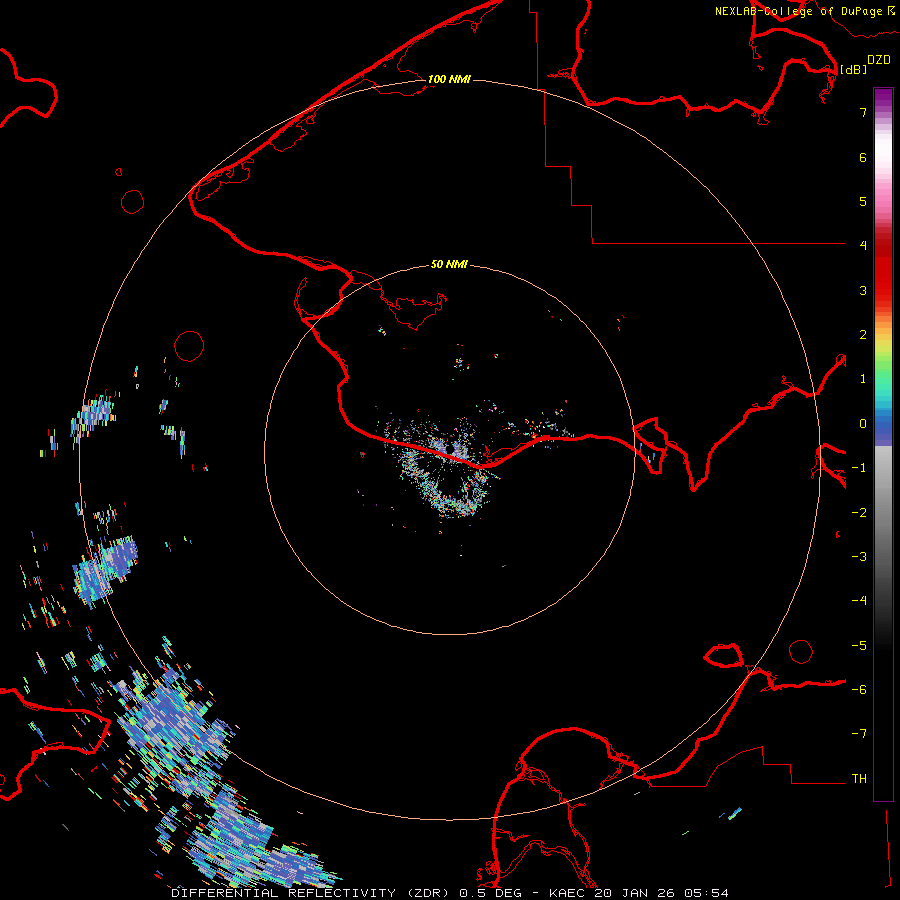The image size is (900, 900).
Task: Click the color scale value 0
Action: pyautogui.click(x=863, y=424)
